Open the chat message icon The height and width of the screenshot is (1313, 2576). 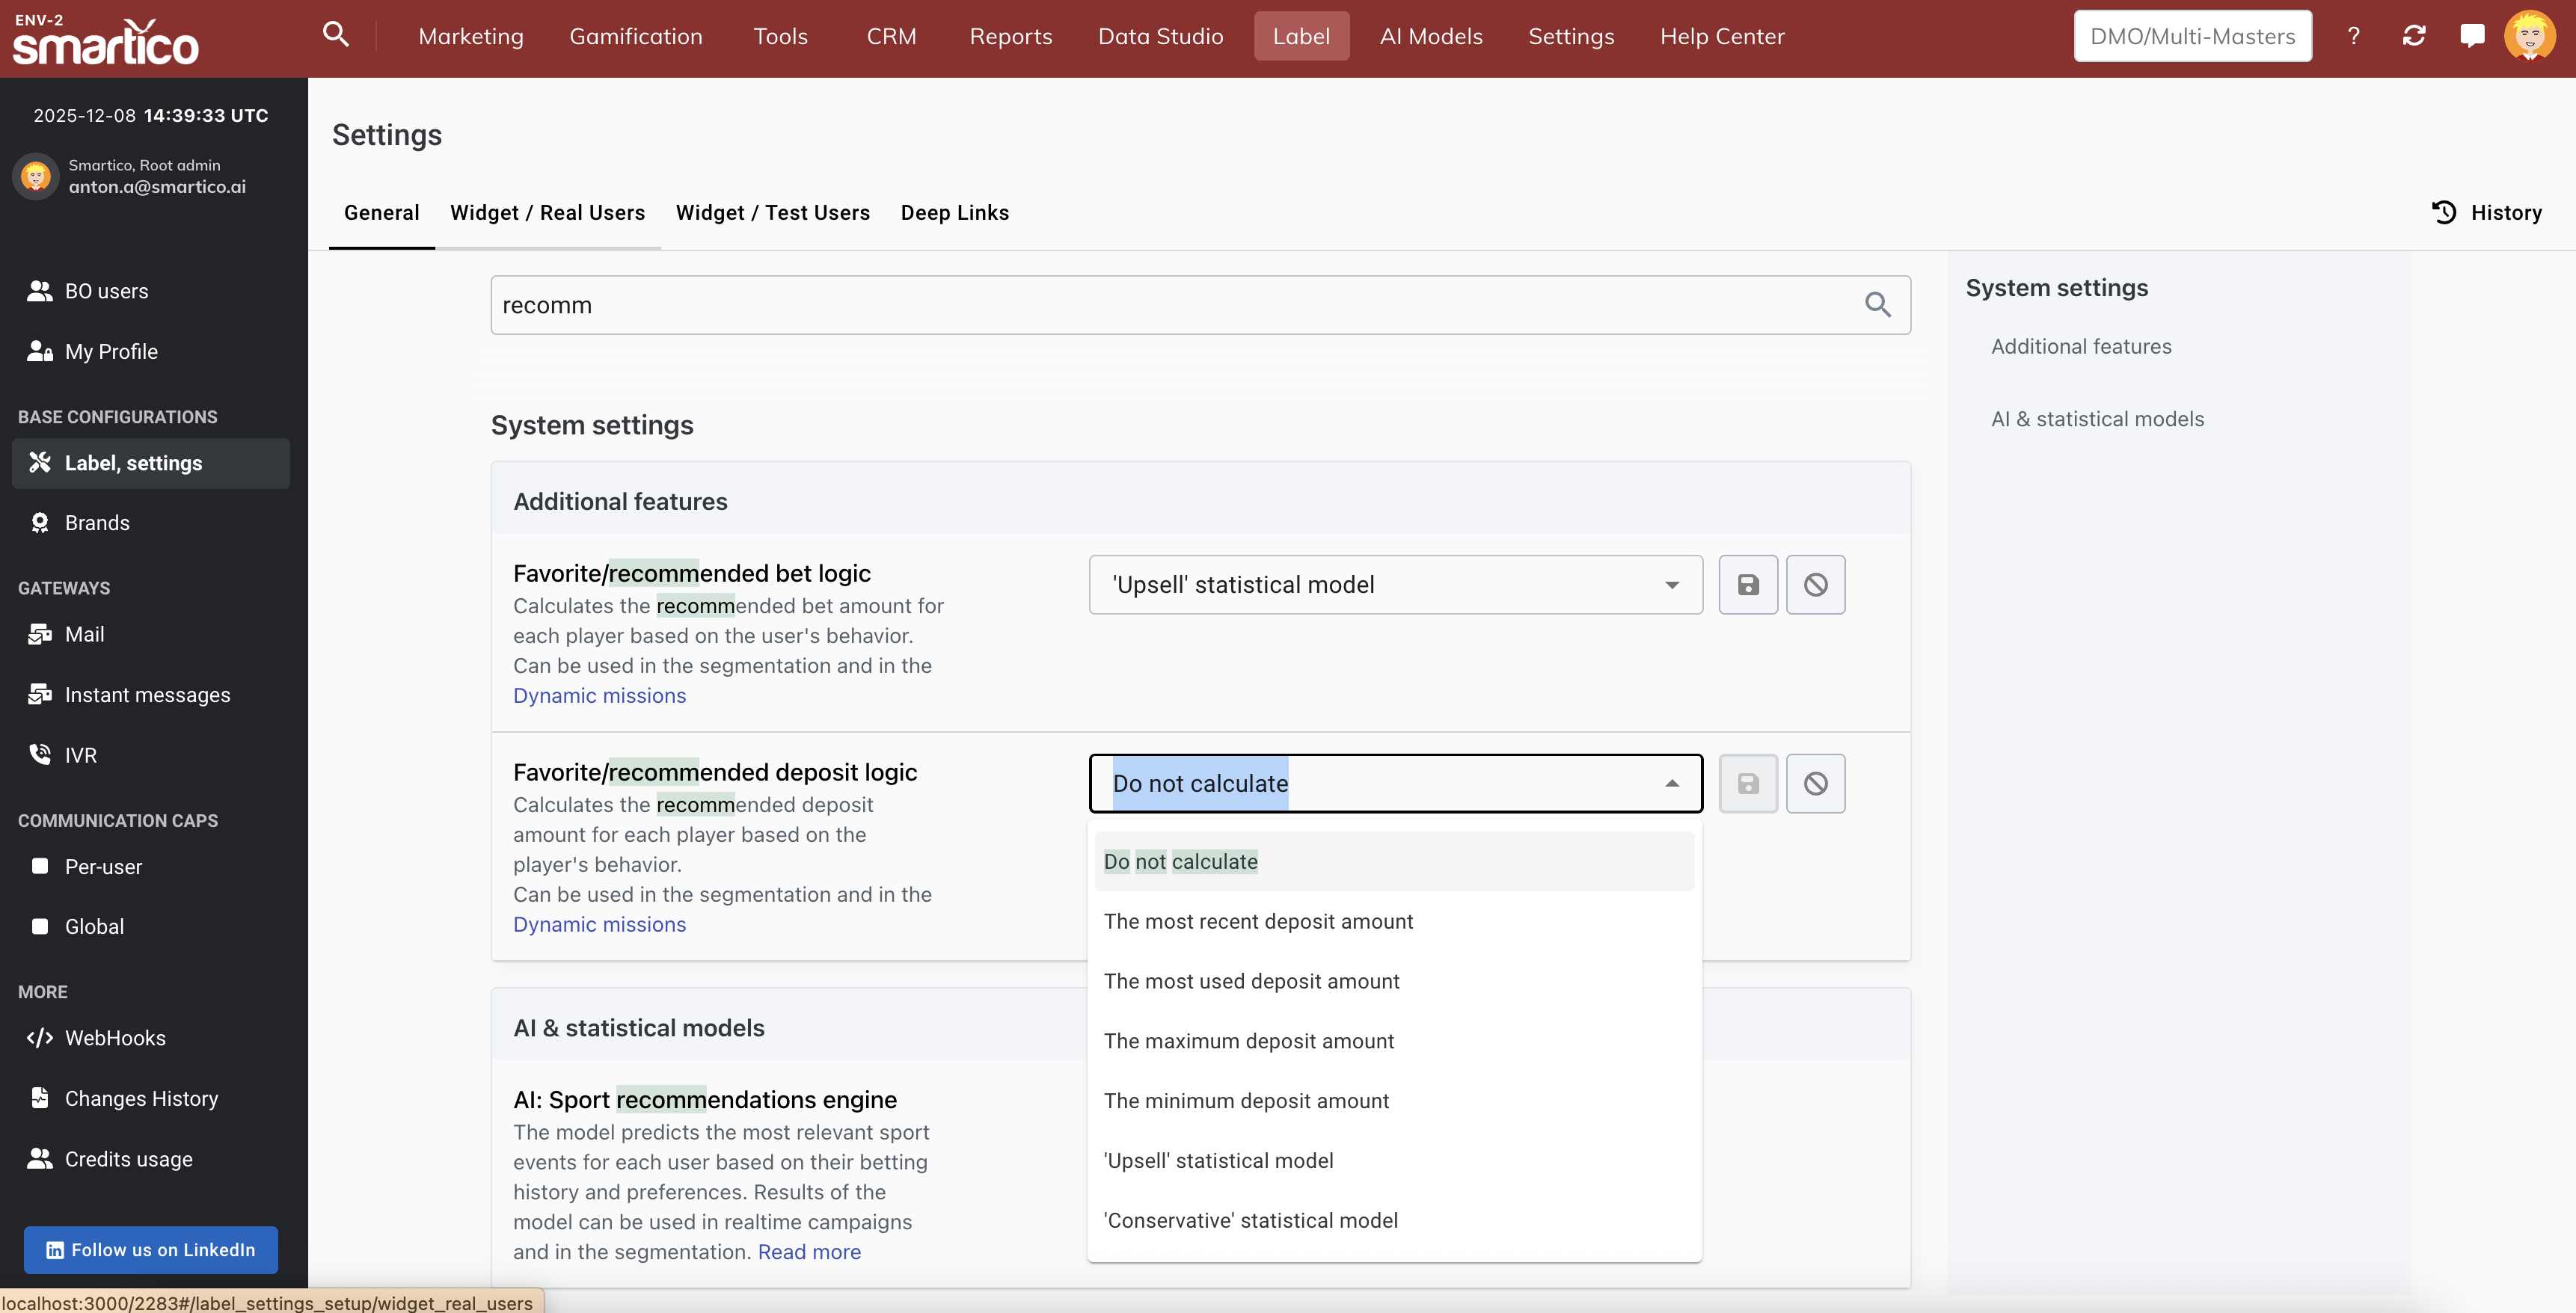pos(2471,36)
